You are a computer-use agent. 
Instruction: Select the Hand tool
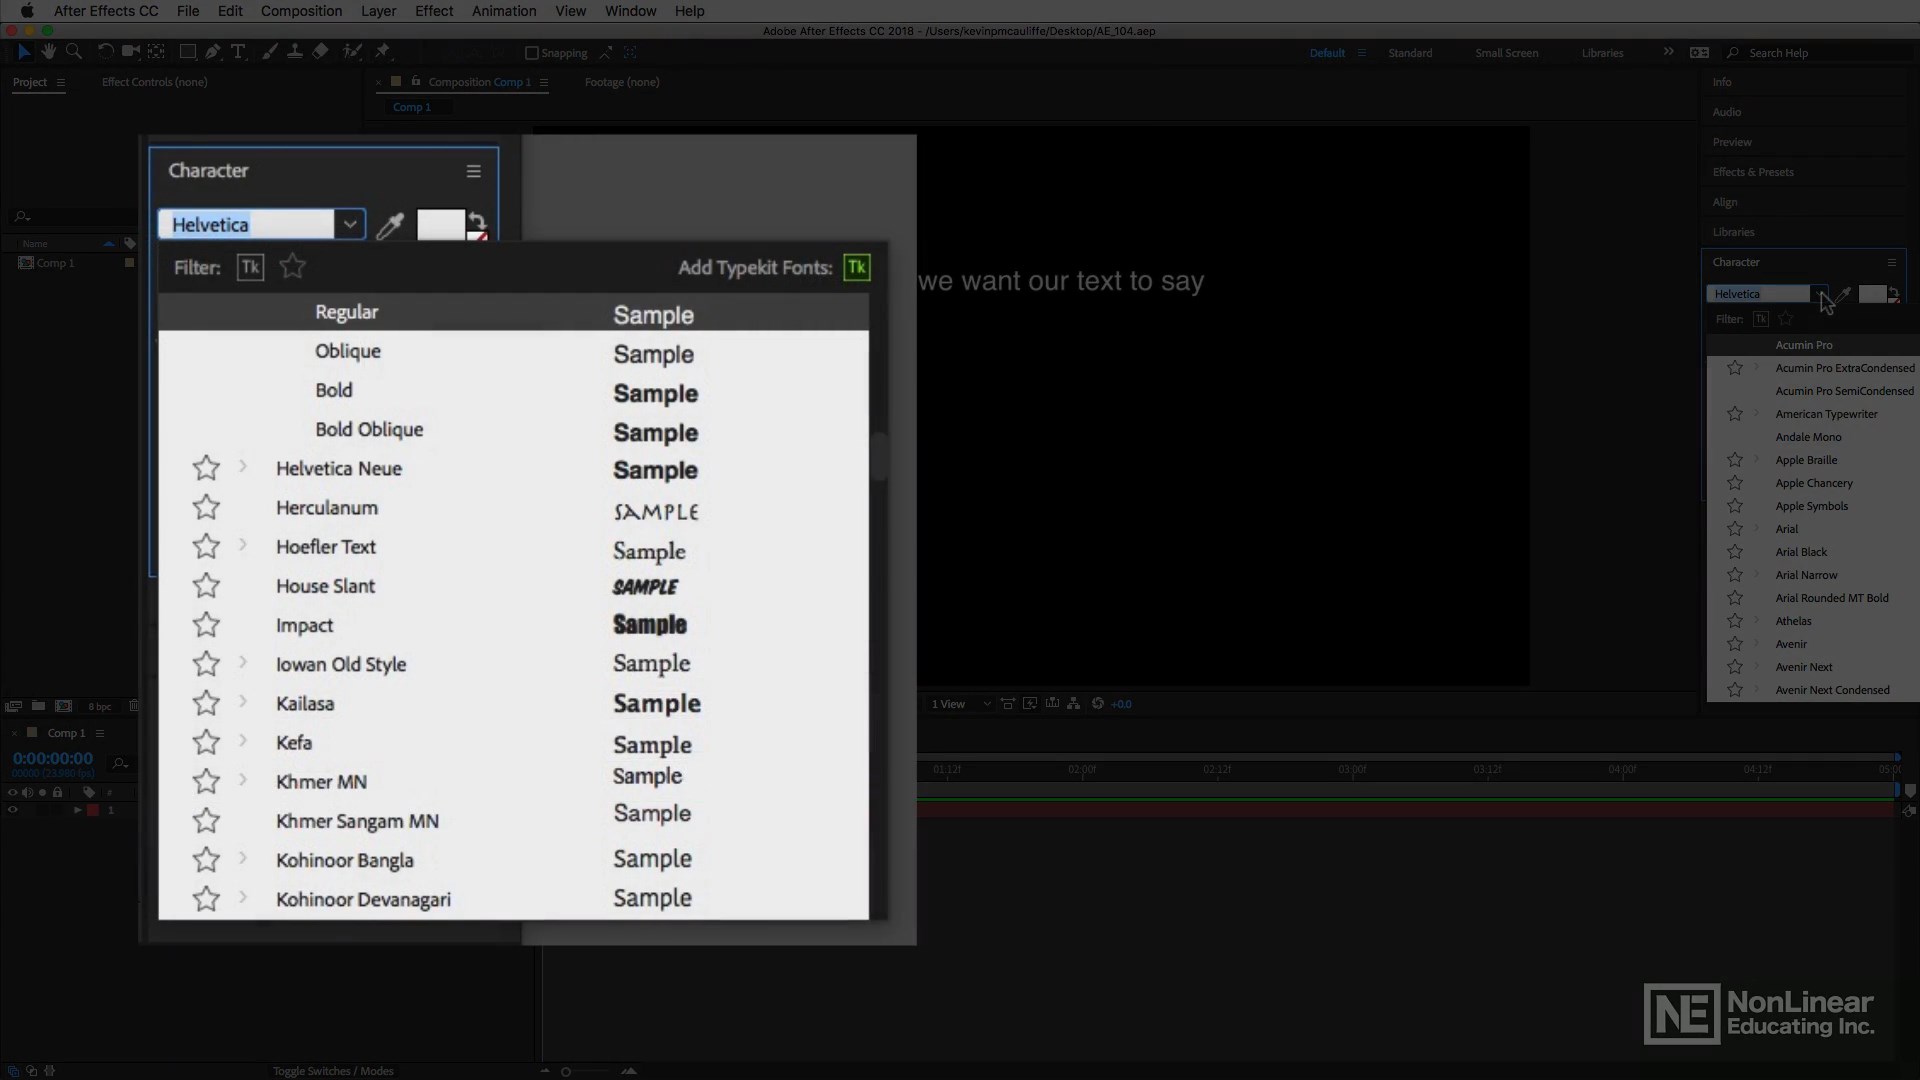(48, 51)
